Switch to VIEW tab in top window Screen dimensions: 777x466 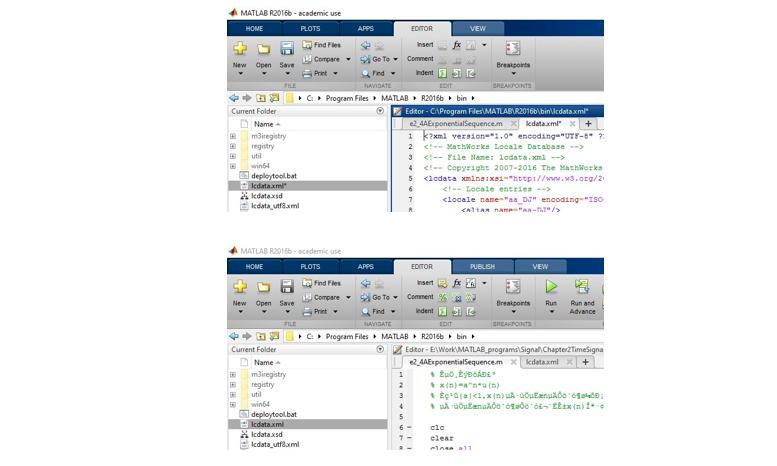pyautogui.click(x=478, y=29)
